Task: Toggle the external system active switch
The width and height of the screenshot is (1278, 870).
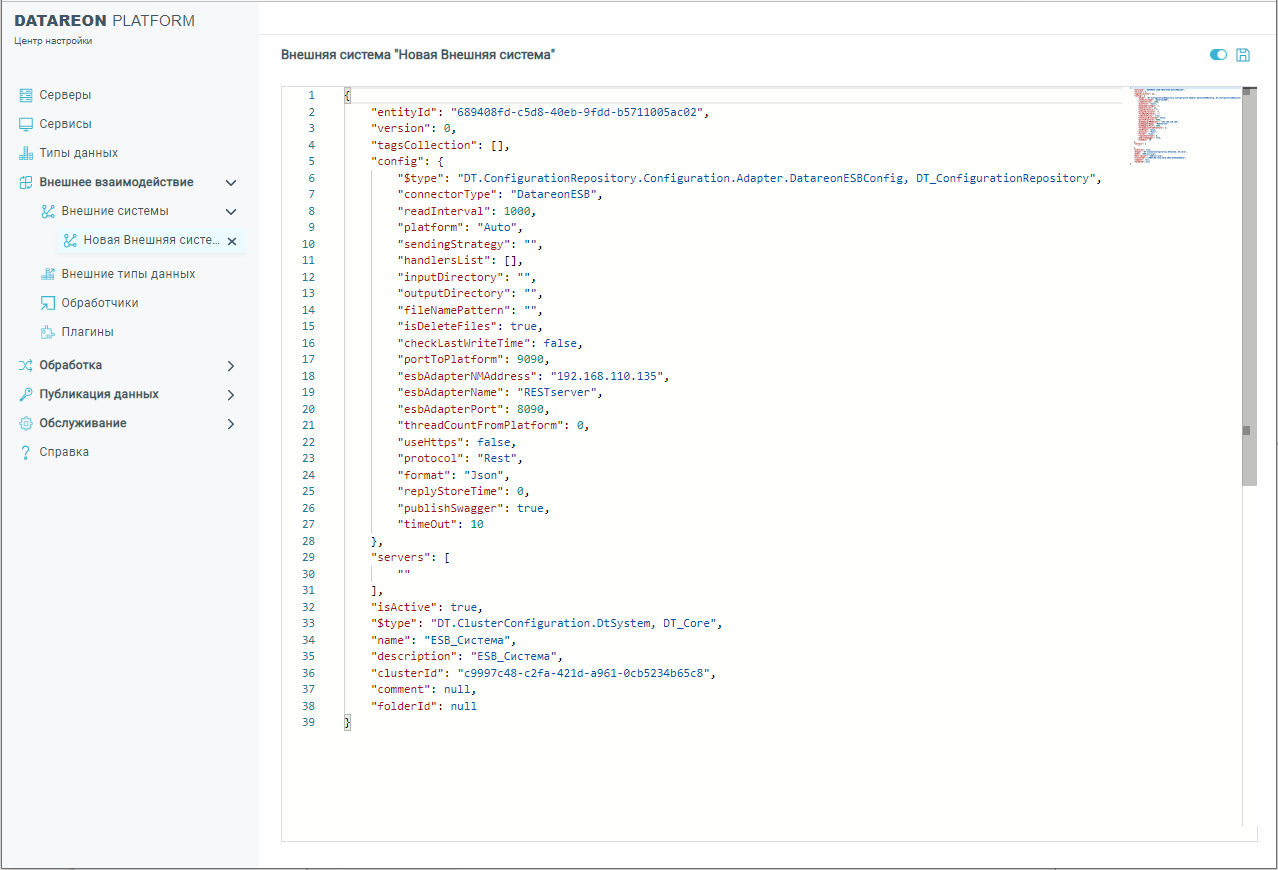Action: tap(1218, 55)
